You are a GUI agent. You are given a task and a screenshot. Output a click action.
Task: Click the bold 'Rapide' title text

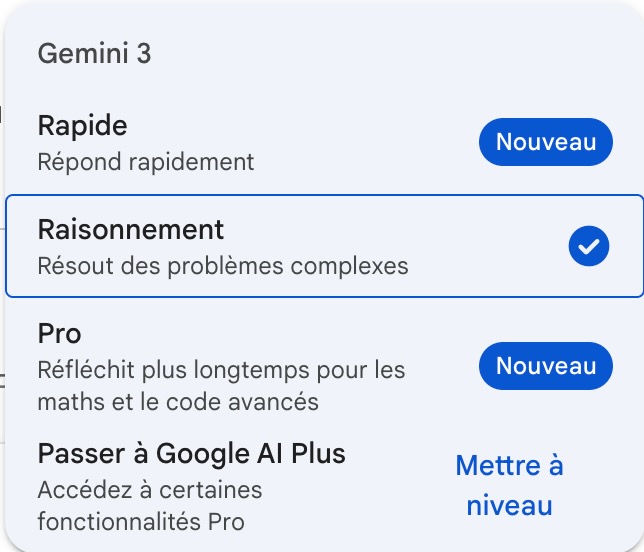click(x=83, y=126)
